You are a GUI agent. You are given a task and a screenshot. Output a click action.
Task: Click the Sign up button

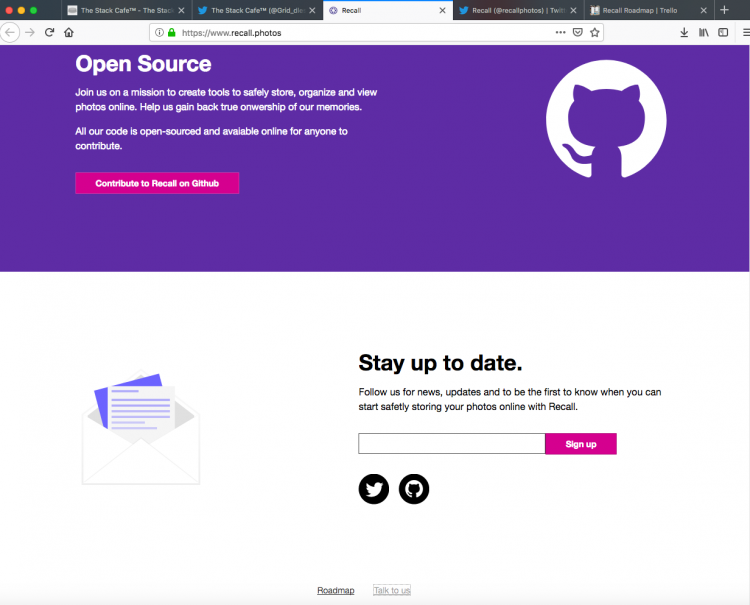[581, 444]
